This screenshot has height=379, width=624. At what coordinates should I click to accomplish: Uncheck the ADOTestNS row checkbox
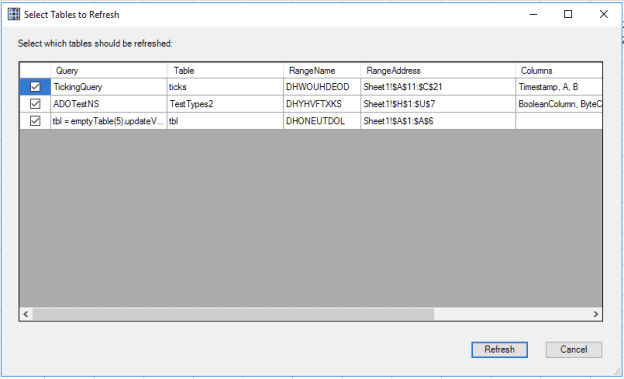coord(35,104)
